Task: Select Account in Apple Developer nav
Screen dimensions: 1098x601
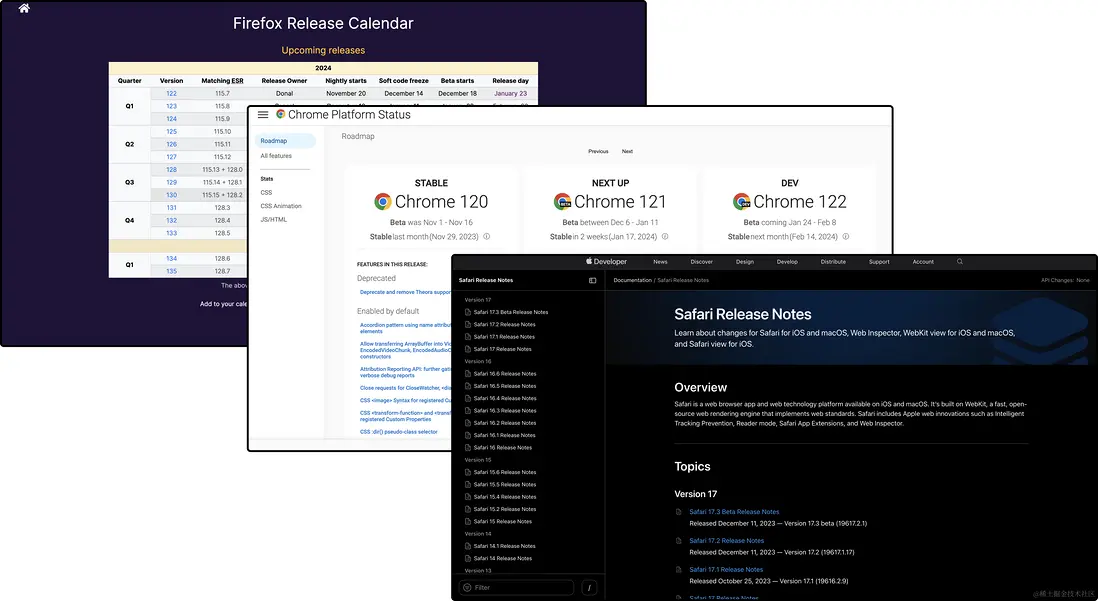Action: point(923,262)
